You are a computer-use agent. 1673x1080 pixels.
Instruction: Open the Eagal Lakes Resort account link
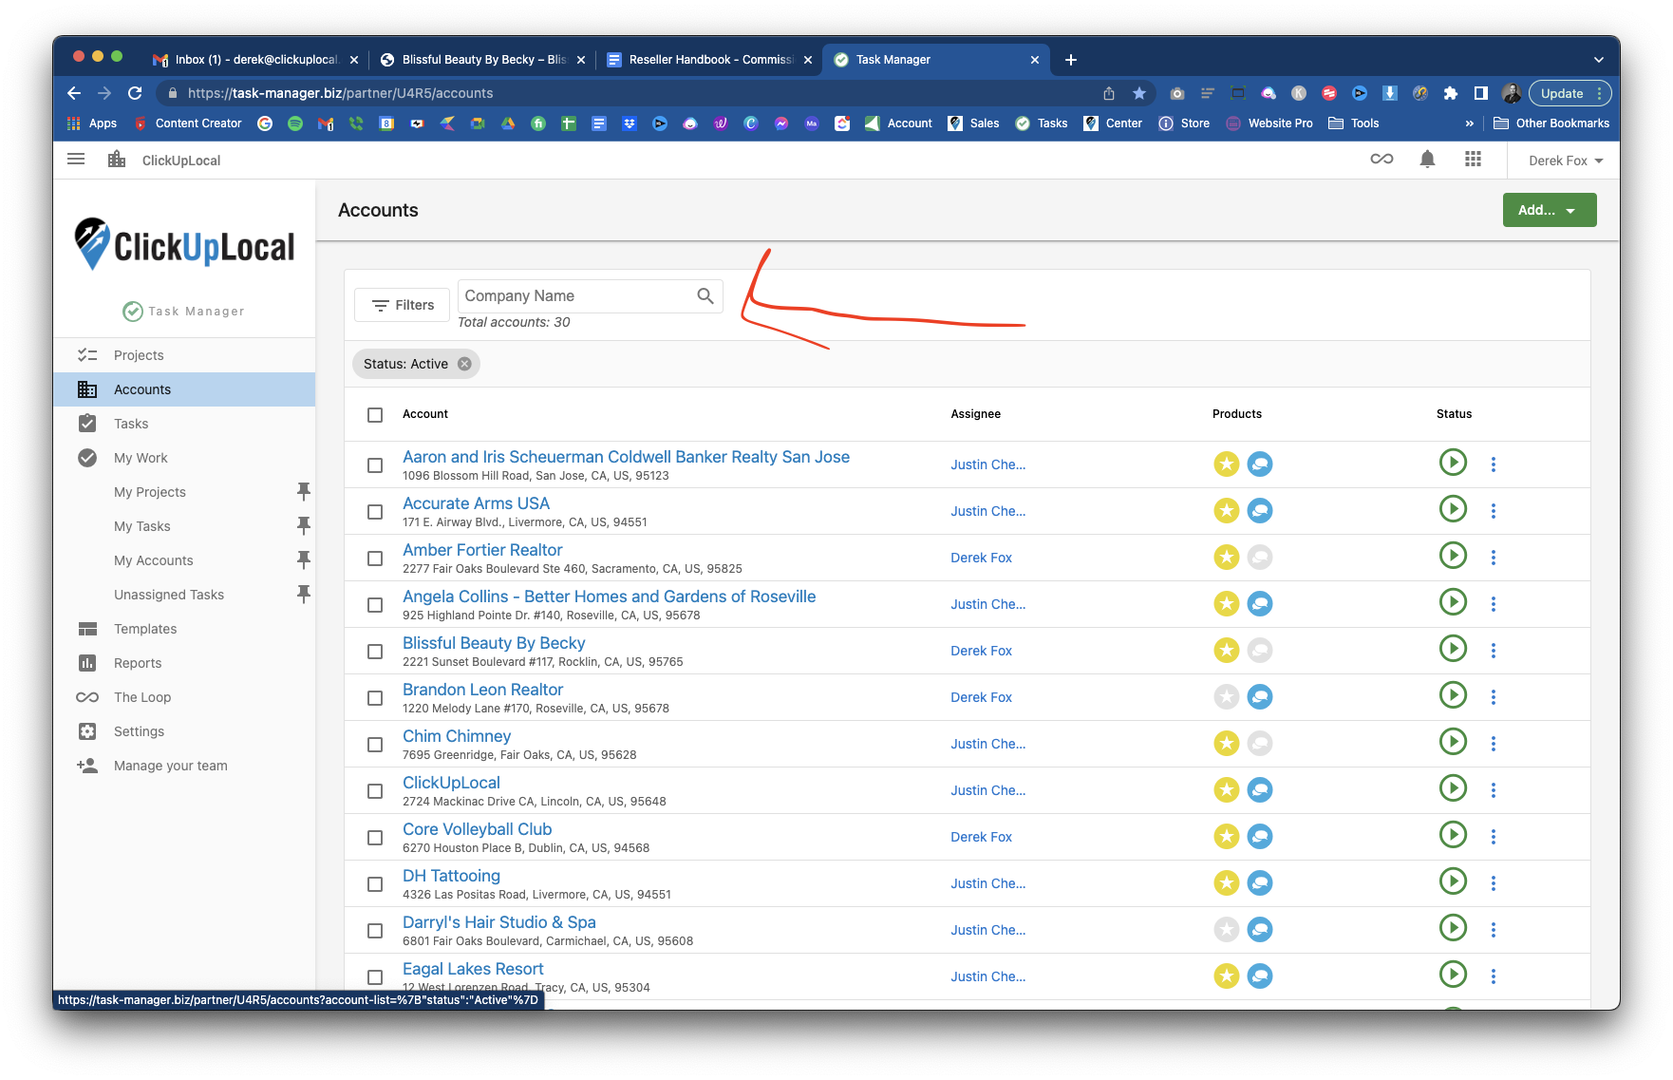point(473,969)
